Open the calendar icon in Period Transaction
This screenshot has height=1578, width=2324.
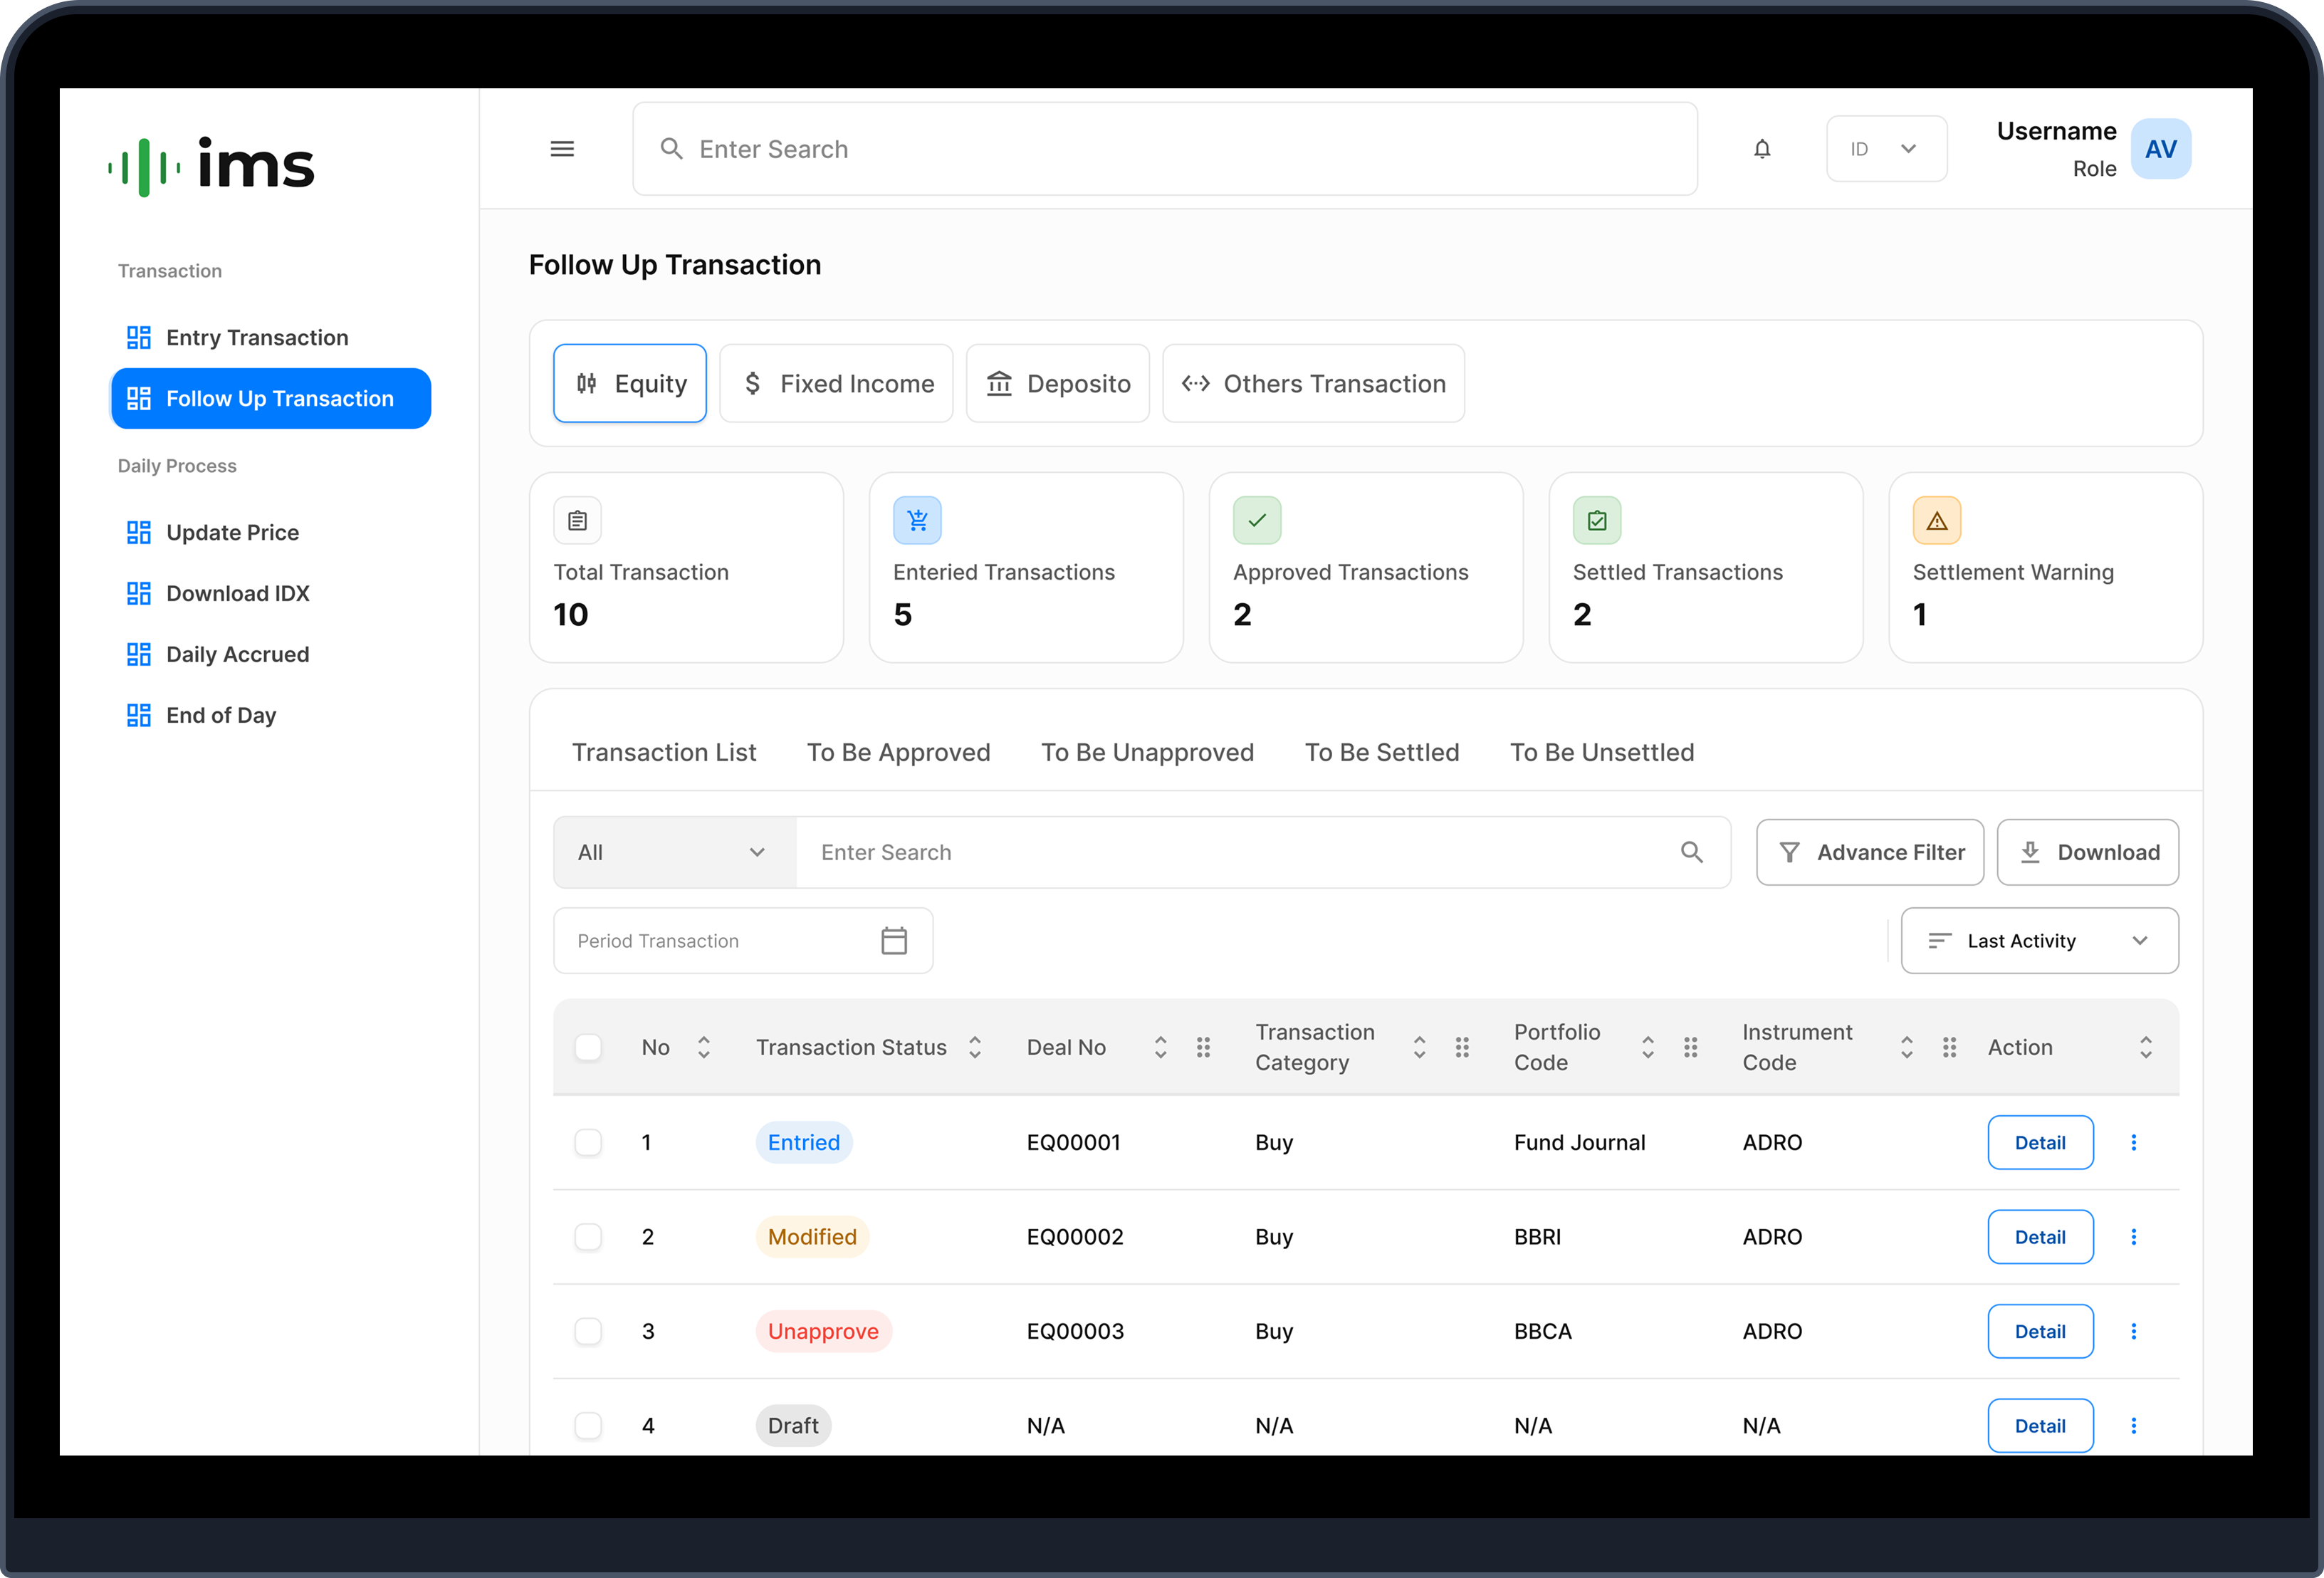click(894, 940)
